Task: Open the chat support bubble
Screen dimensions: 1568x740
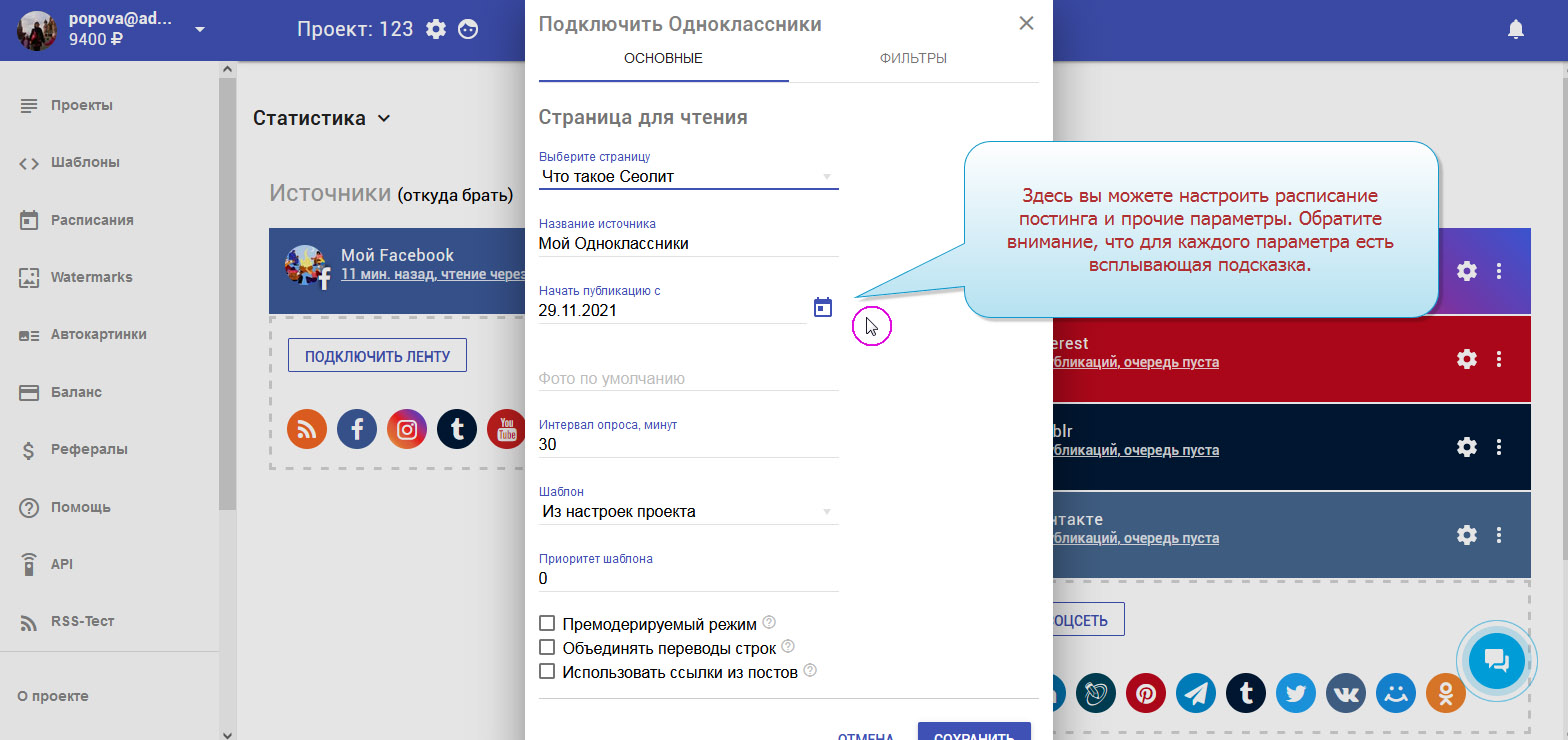Action: [x=1496, y=660]
